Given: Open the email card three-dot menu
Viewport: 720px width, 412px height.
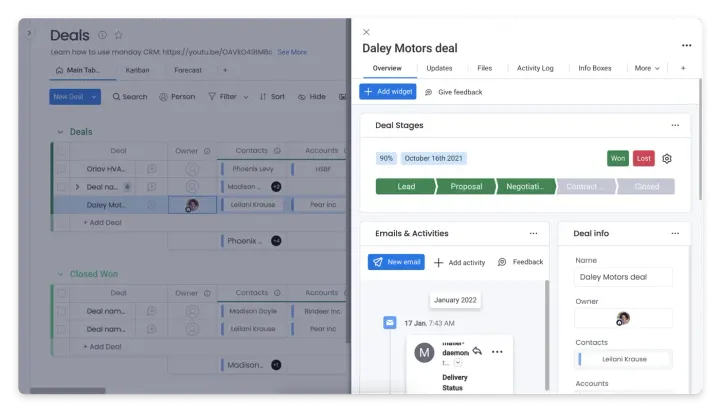Looking at the screenshot, I should [497, 352].
